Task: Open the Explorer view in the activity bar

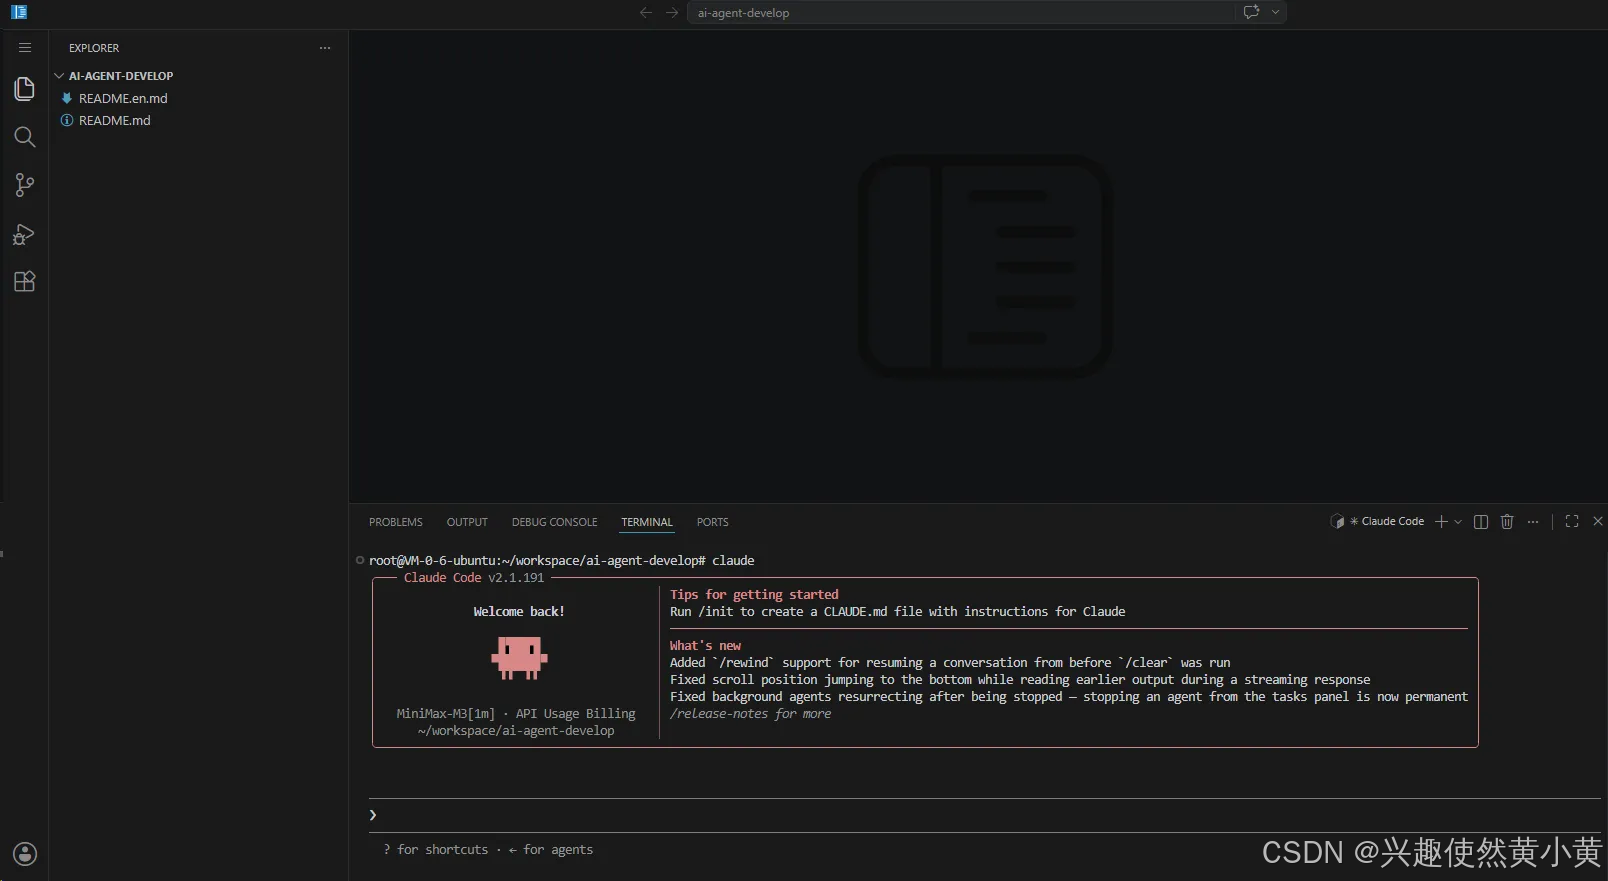Action: pos(25,89)
